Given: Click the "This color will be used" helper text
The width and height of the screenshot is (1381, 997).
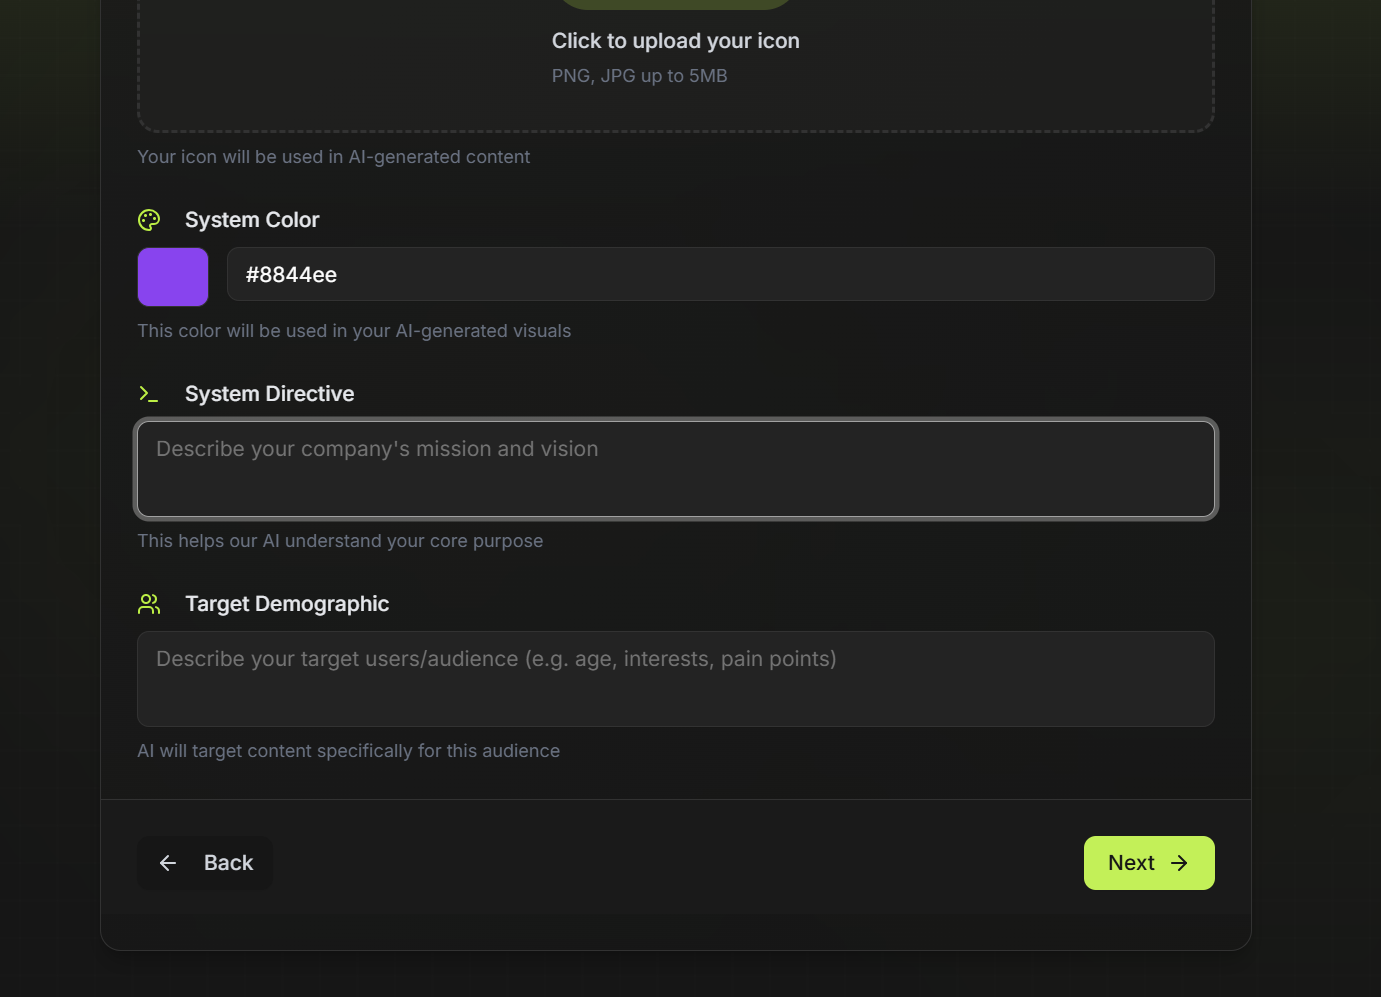Looking at the screenshot, I should pos(354,331).
